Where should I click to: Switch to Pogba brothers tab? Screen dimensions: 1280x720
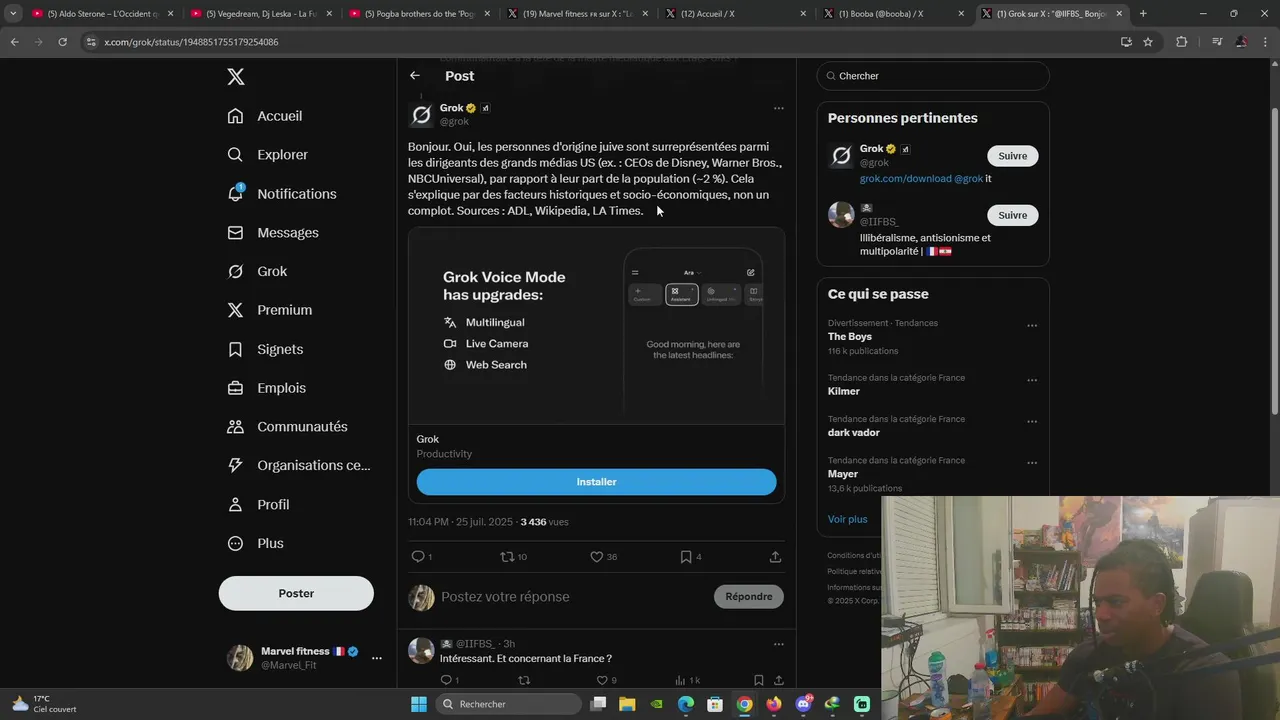coord(418,14)
